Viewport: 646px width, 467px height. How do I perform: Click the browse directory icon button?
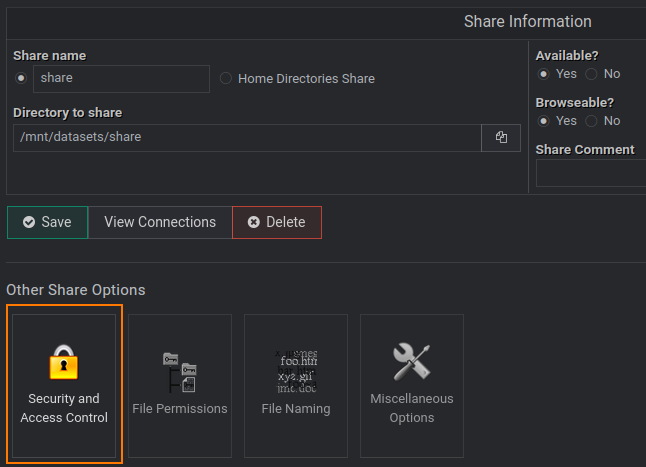[x=501, y=137]
